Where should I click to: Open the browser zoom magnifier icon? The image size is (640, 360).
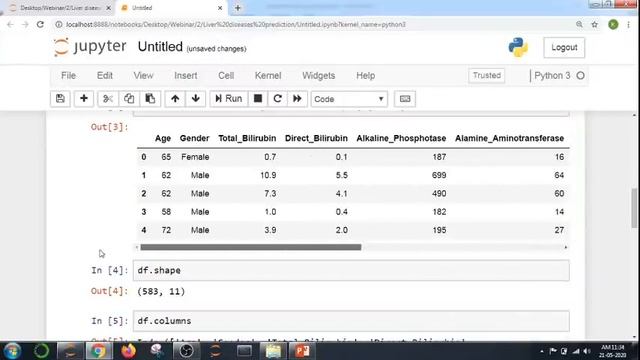click(x=579, y=24)
